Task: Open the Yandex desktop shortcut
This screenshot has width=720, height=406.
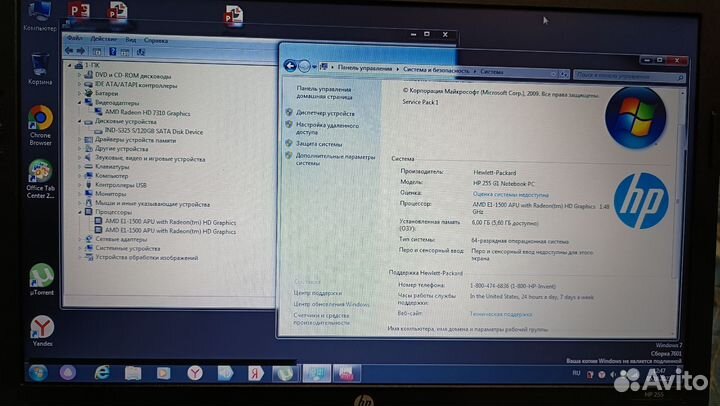Action: point(42,331)
